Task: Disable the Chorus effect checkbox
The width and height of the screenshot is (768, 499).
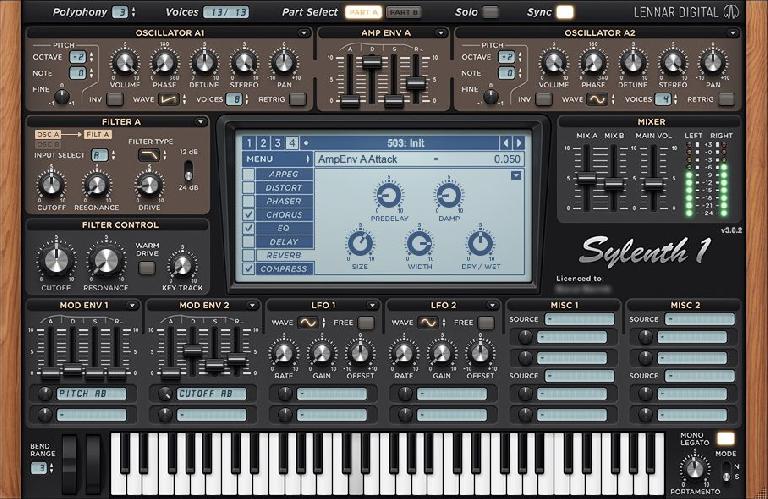Action: coord(248,214)
